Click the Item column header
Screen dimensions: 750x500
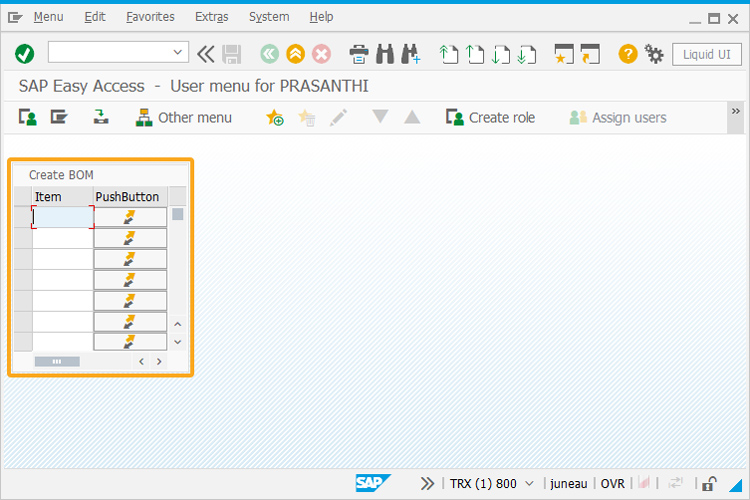click(63, 197)
